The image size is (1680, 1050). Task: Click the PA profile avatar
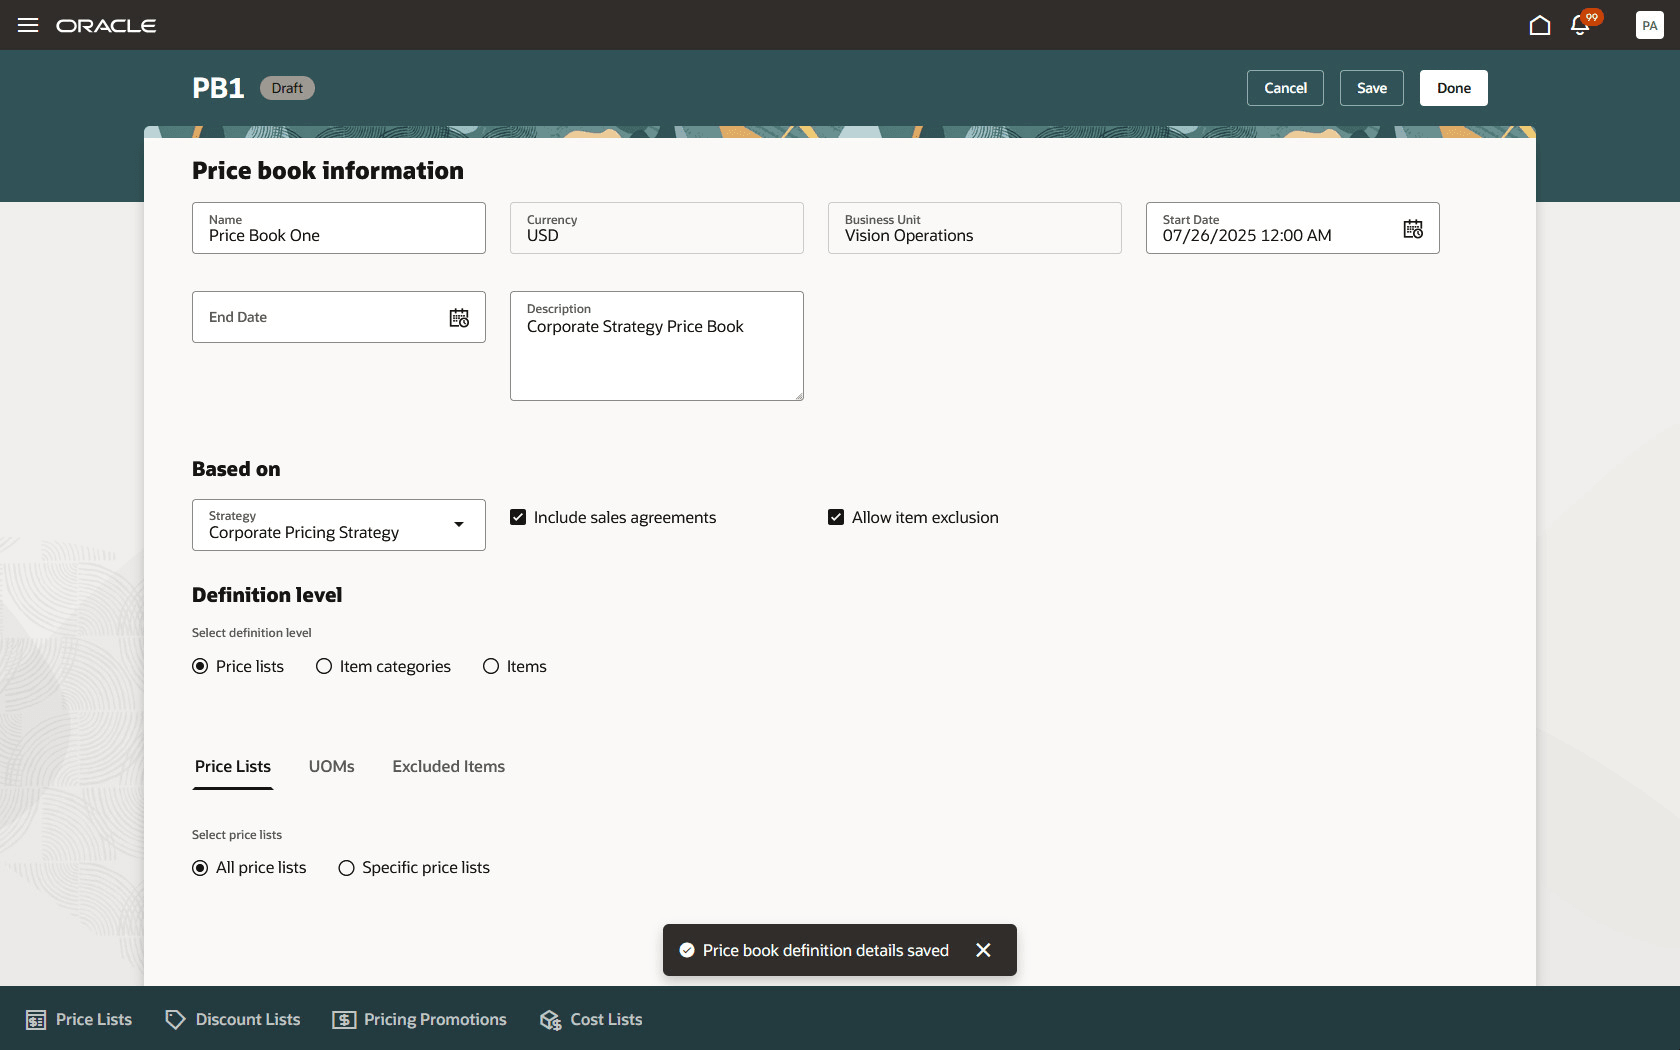pos(1649,25)
